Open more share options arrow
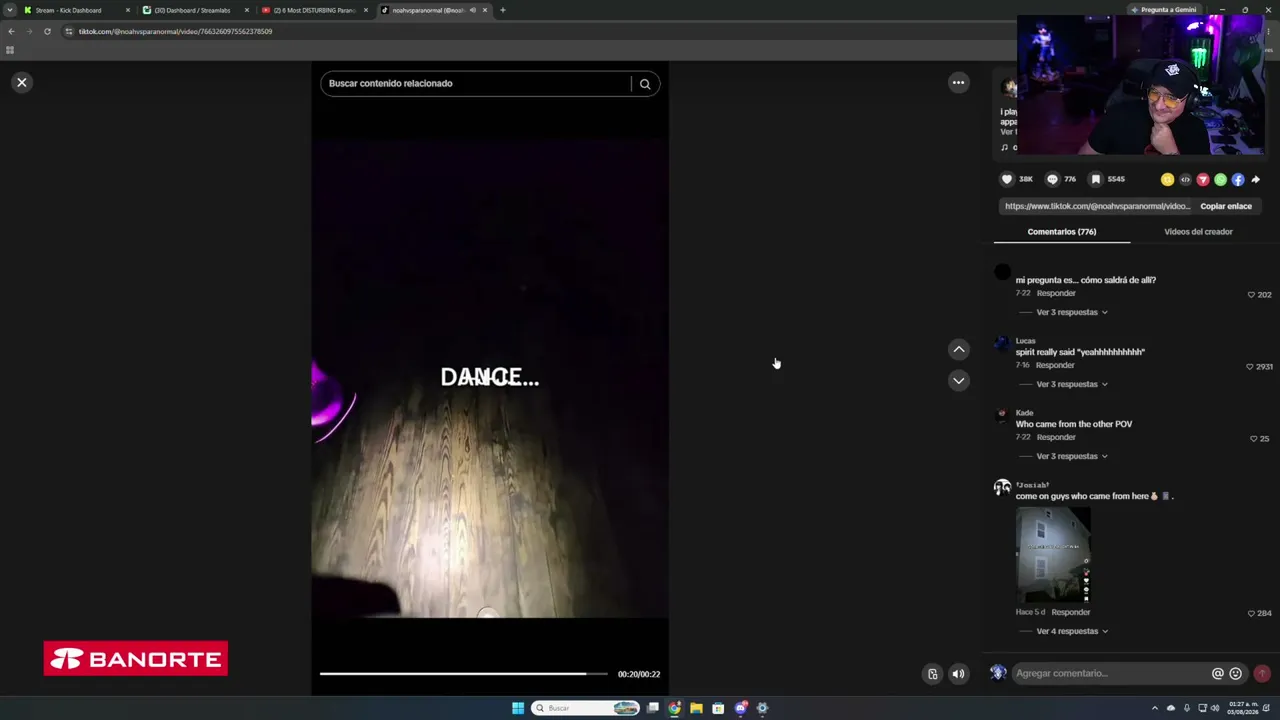This screenshot has height=720, width=1280. point(1256,180)
